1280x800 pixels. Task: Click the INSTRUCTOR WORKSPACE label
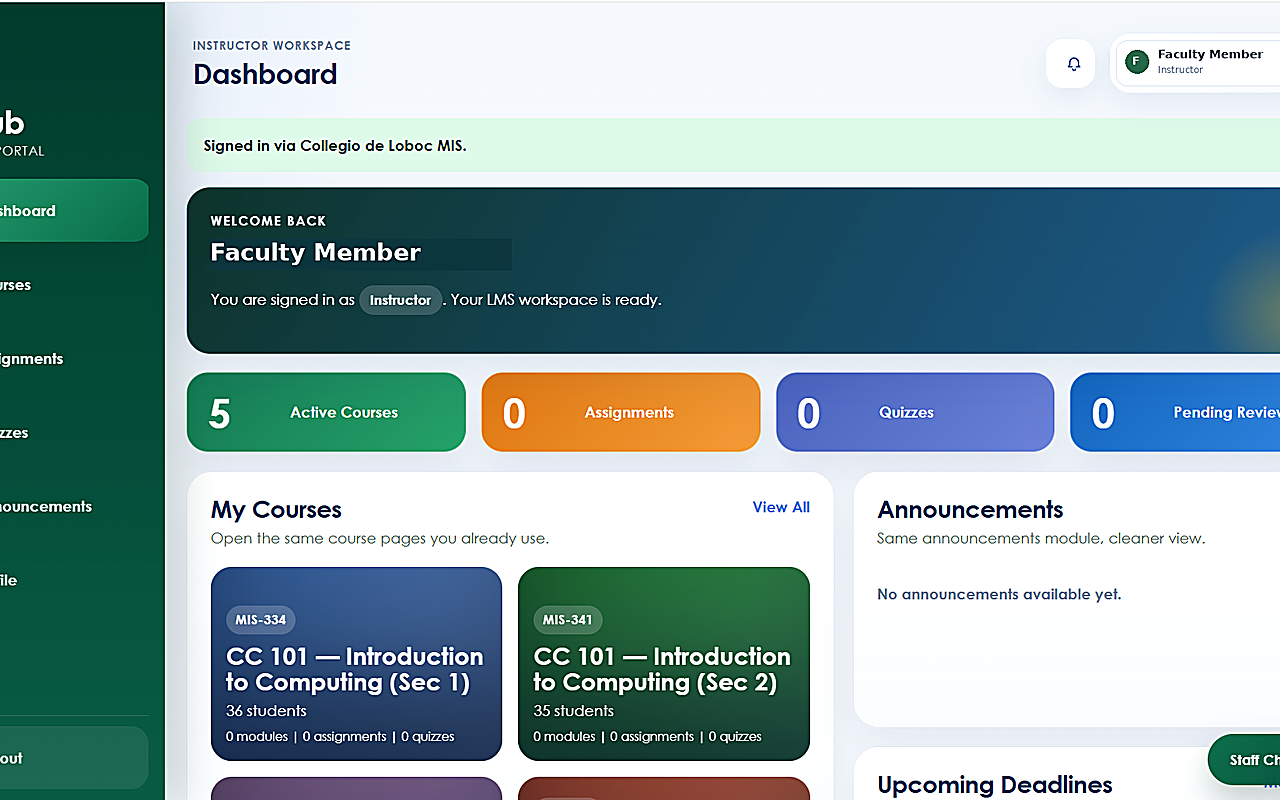pos(272,46)
